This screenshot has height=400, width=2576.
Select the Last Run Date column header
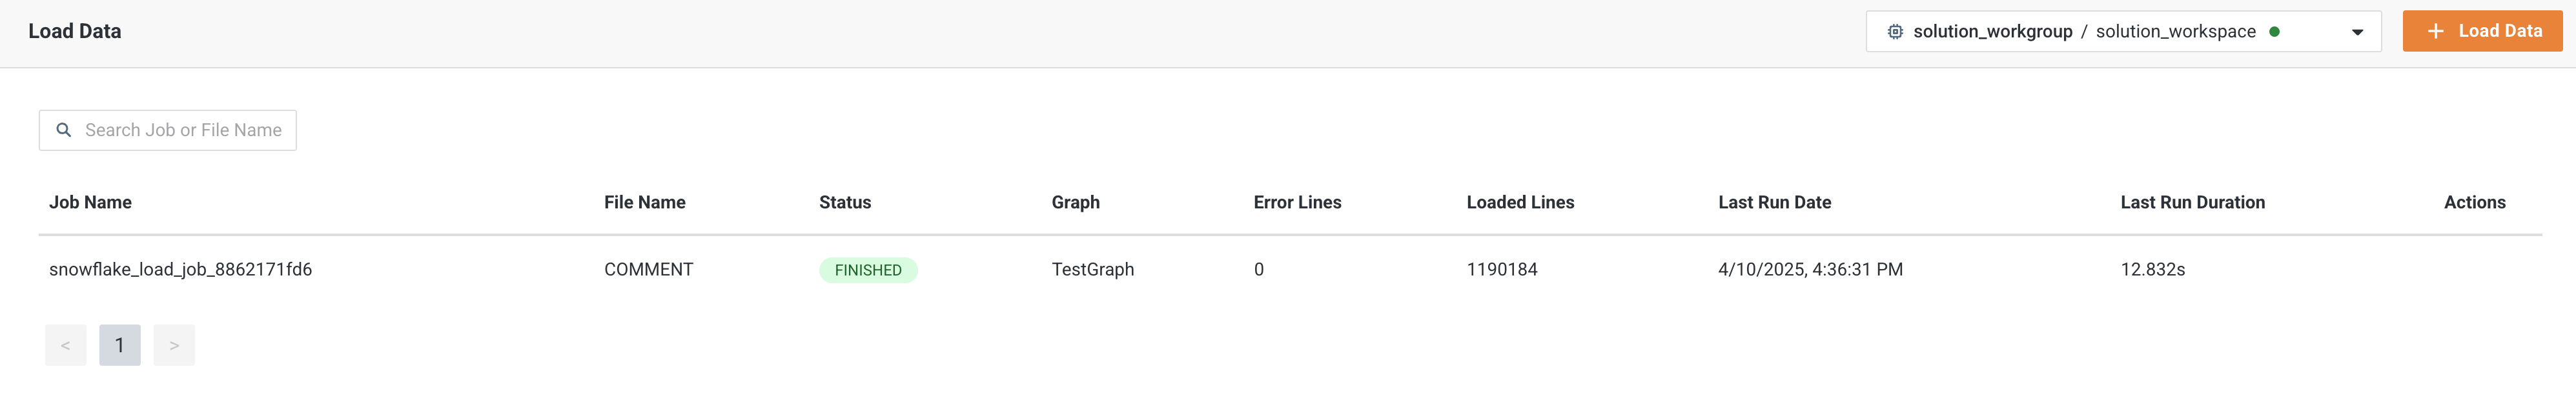click(x=1774, y=202)
